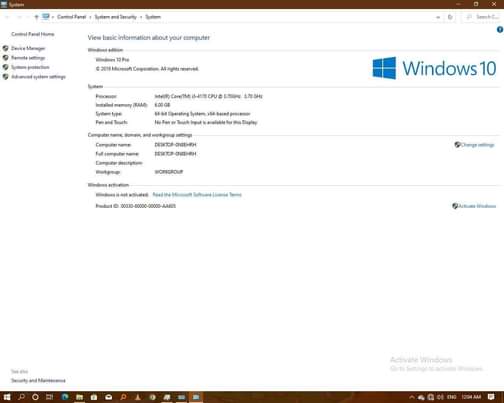Click the Pen and Touch value text

tap(206, 122)
